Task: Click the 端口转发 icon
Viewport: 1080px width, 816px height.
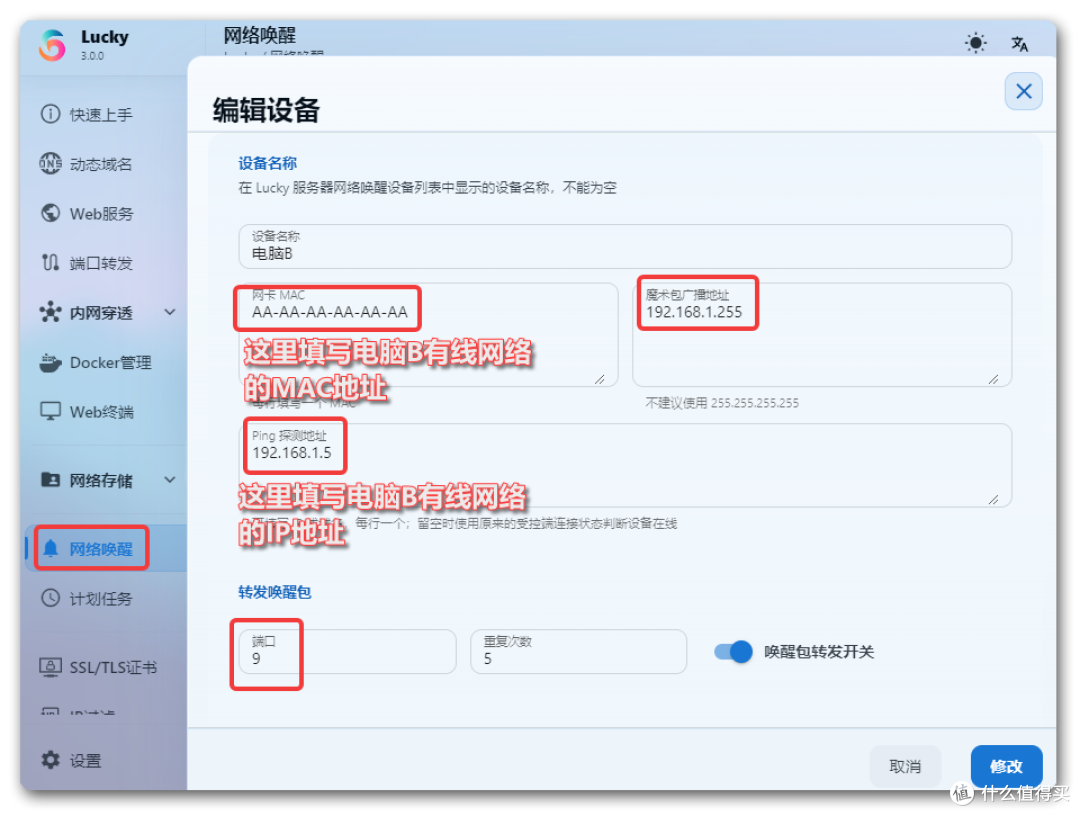Action: 50,262
